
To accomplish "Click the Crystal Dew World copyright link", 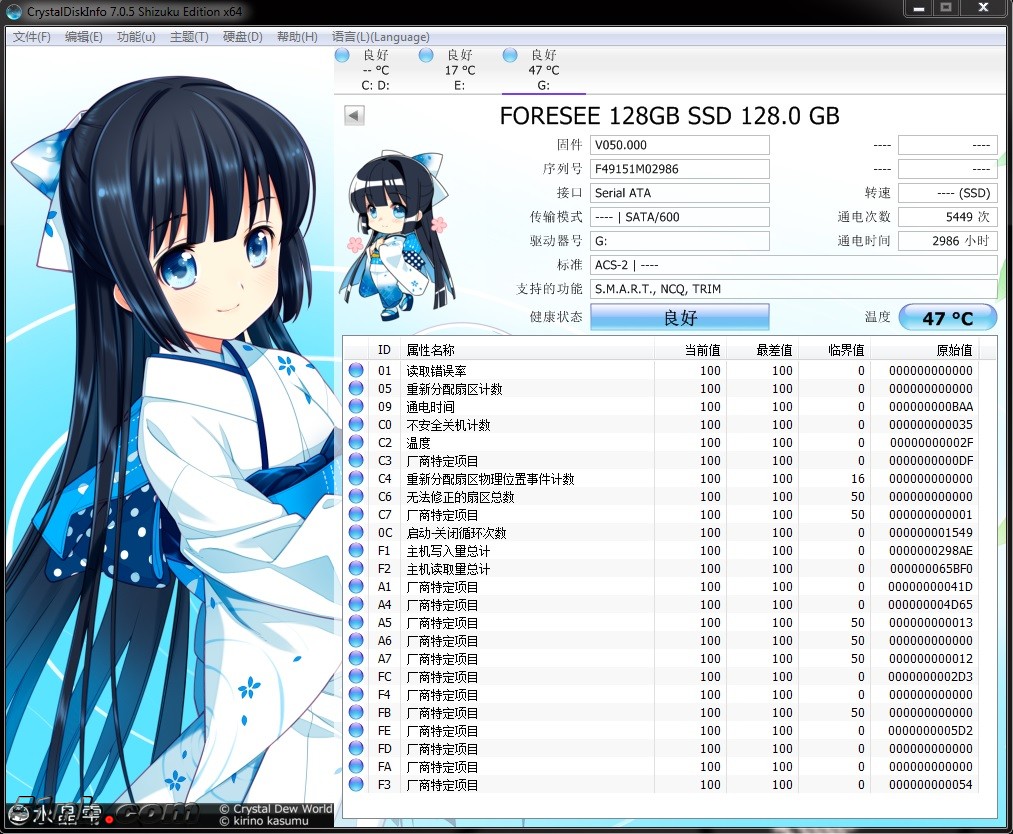I will tap(276, 809).
